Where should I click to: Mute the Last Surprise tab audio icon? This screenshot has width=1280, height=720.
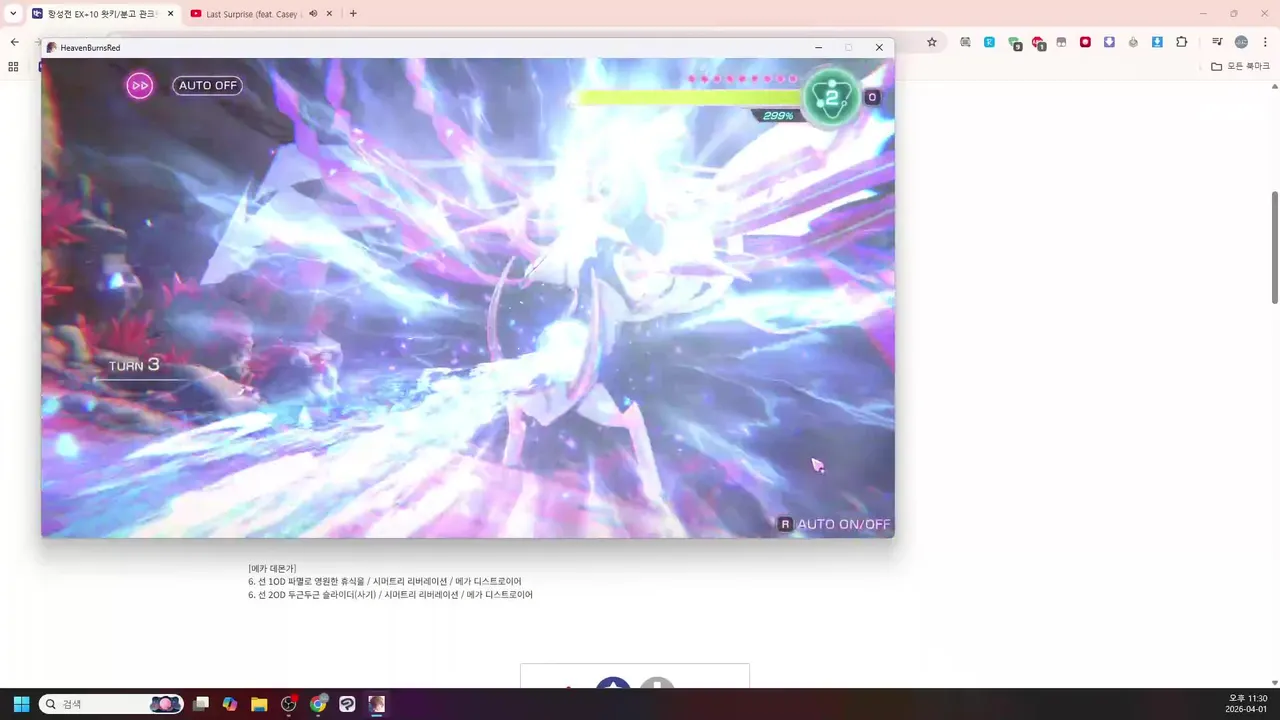pos(313,13)
